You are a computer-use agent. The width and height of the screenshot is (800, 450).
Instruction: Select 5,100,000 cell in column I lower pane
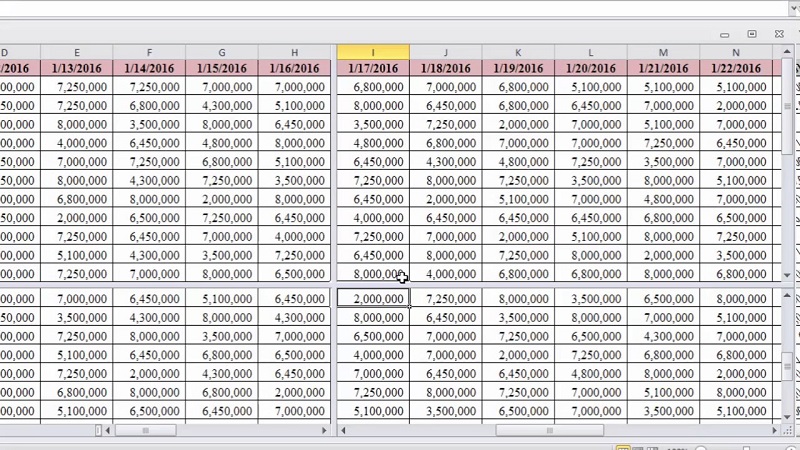(x=373, y=411)
